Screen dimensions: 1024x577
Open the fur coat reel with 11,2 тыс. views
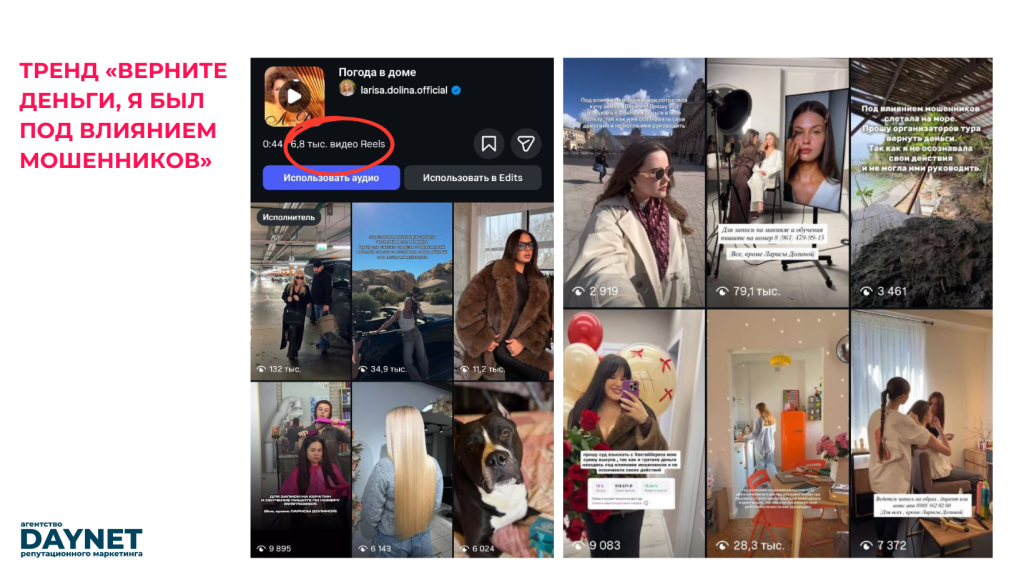[504, 291]
